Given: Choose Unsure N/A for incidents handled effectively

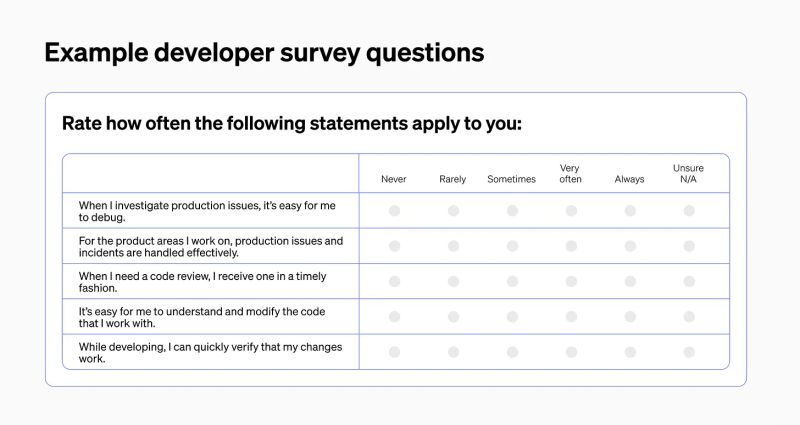Looking at the screenshot, I should coord(689,246).
